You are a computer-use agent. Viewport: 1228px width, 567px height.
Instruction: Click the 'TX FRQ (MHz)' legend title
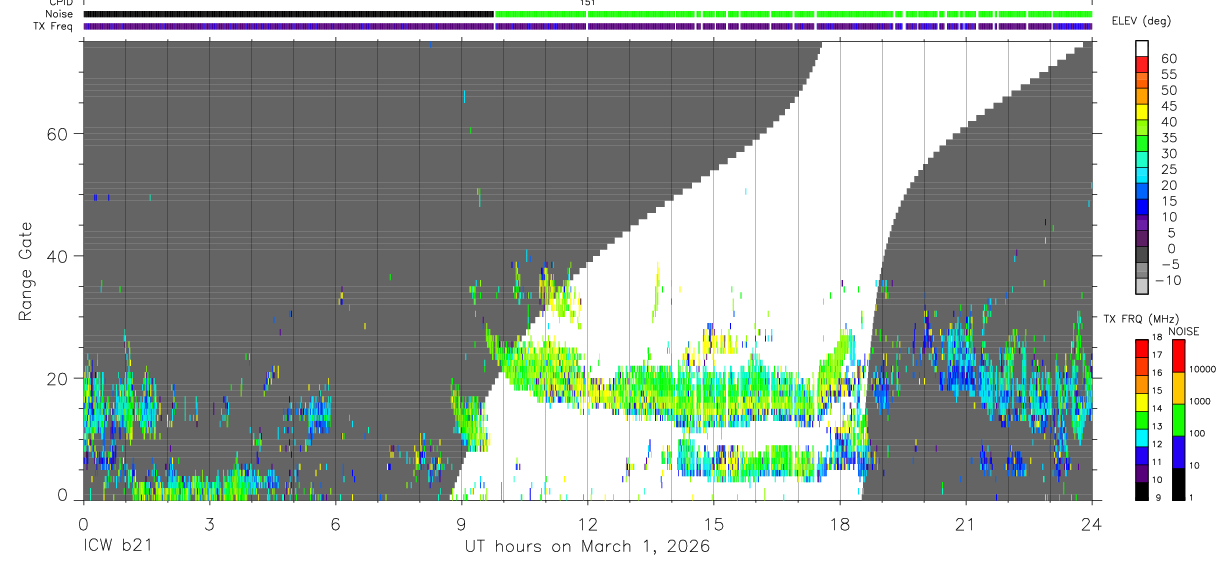(1140, 318)
